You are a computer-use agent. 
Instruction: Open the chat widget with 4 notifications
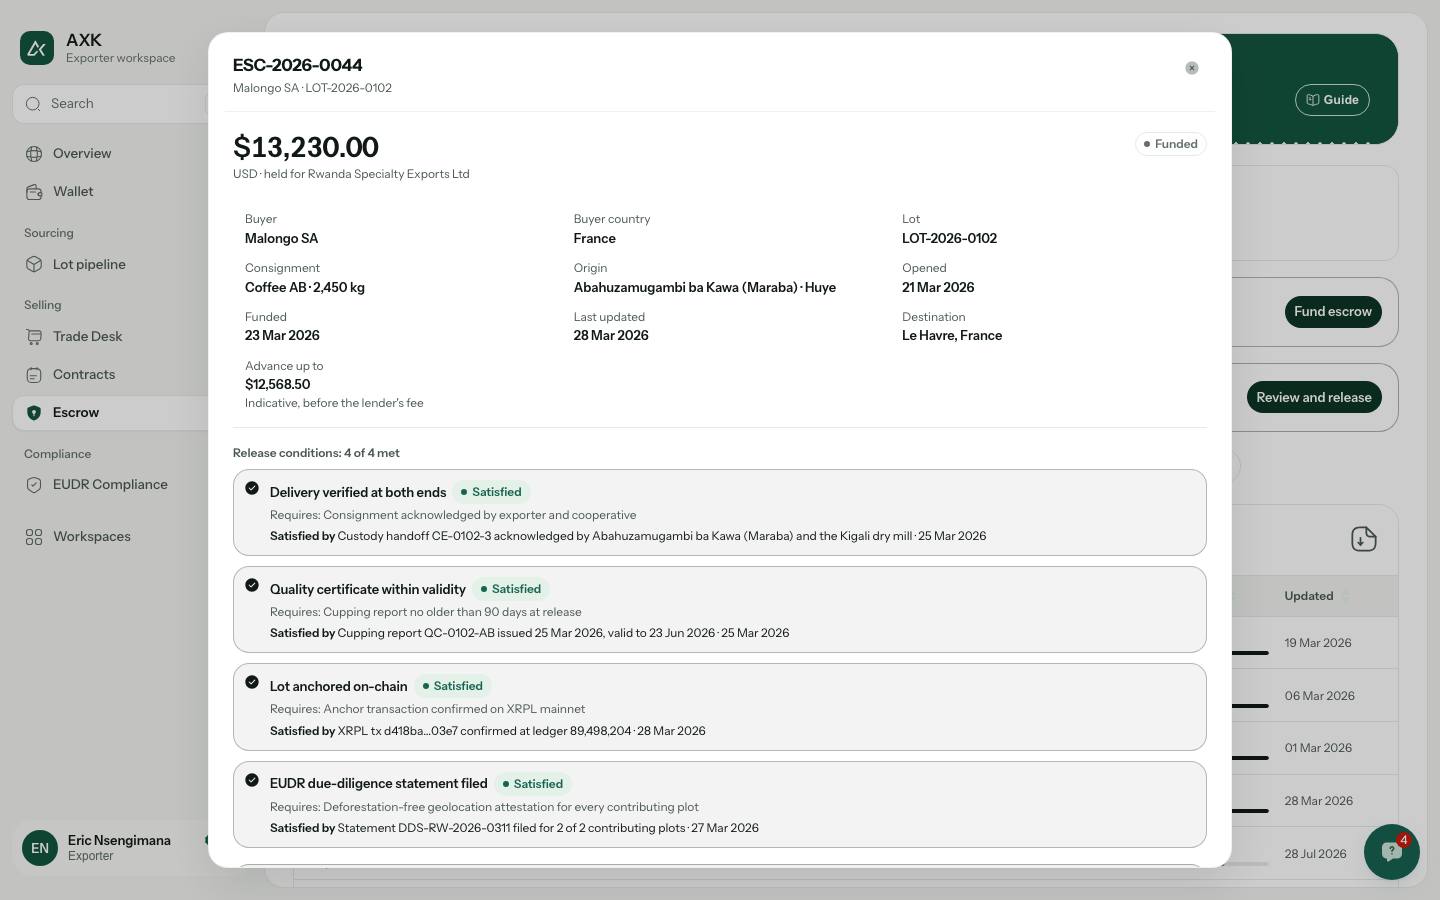pos(1392,852)
